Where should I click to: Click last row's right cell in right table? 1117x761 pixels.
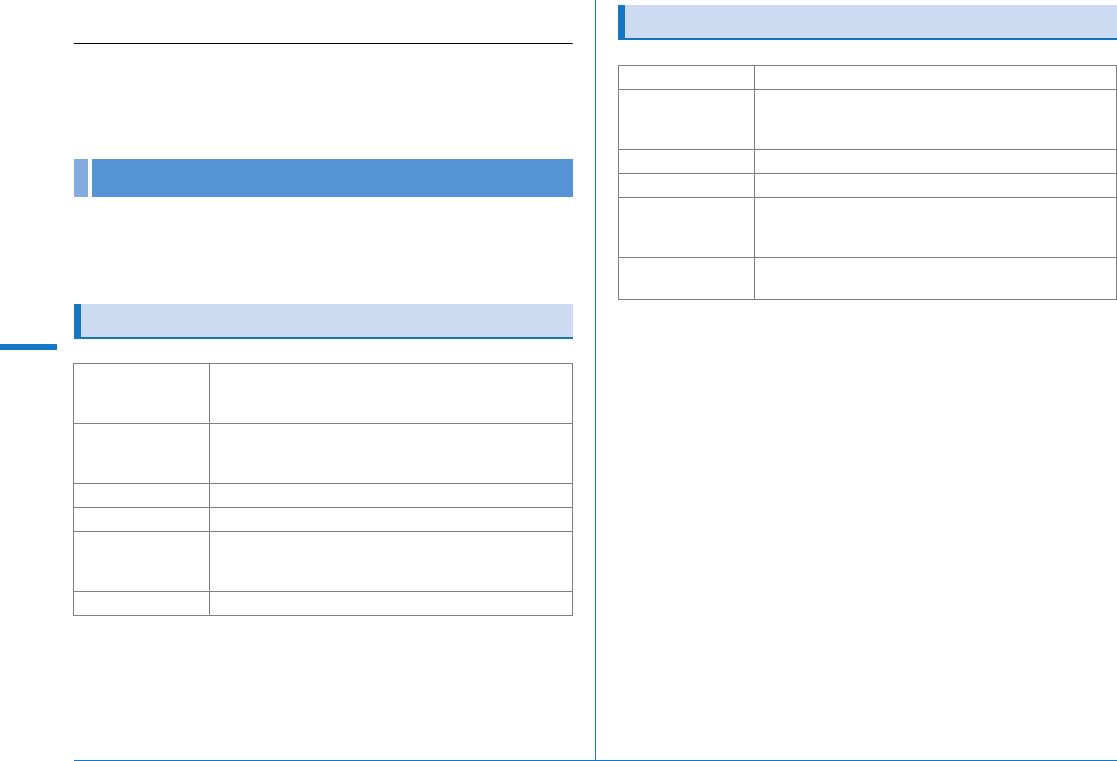click(x=934, y=278)
